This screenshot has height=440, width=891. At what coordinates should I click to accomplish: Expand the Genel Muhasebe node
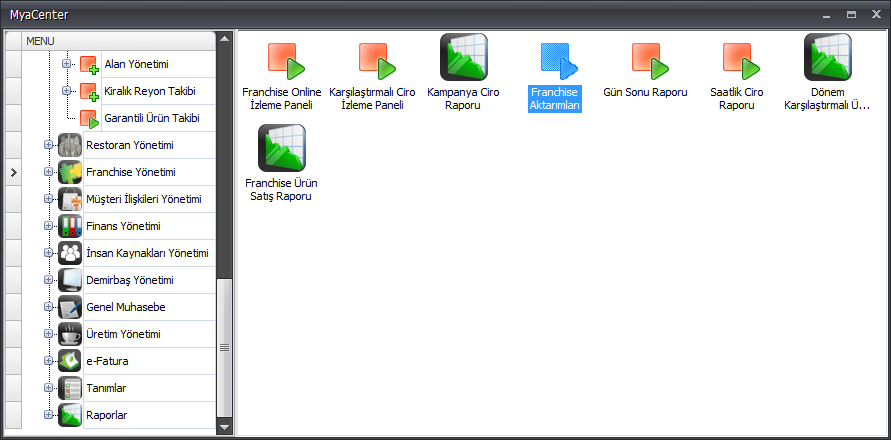coord(48,307)
